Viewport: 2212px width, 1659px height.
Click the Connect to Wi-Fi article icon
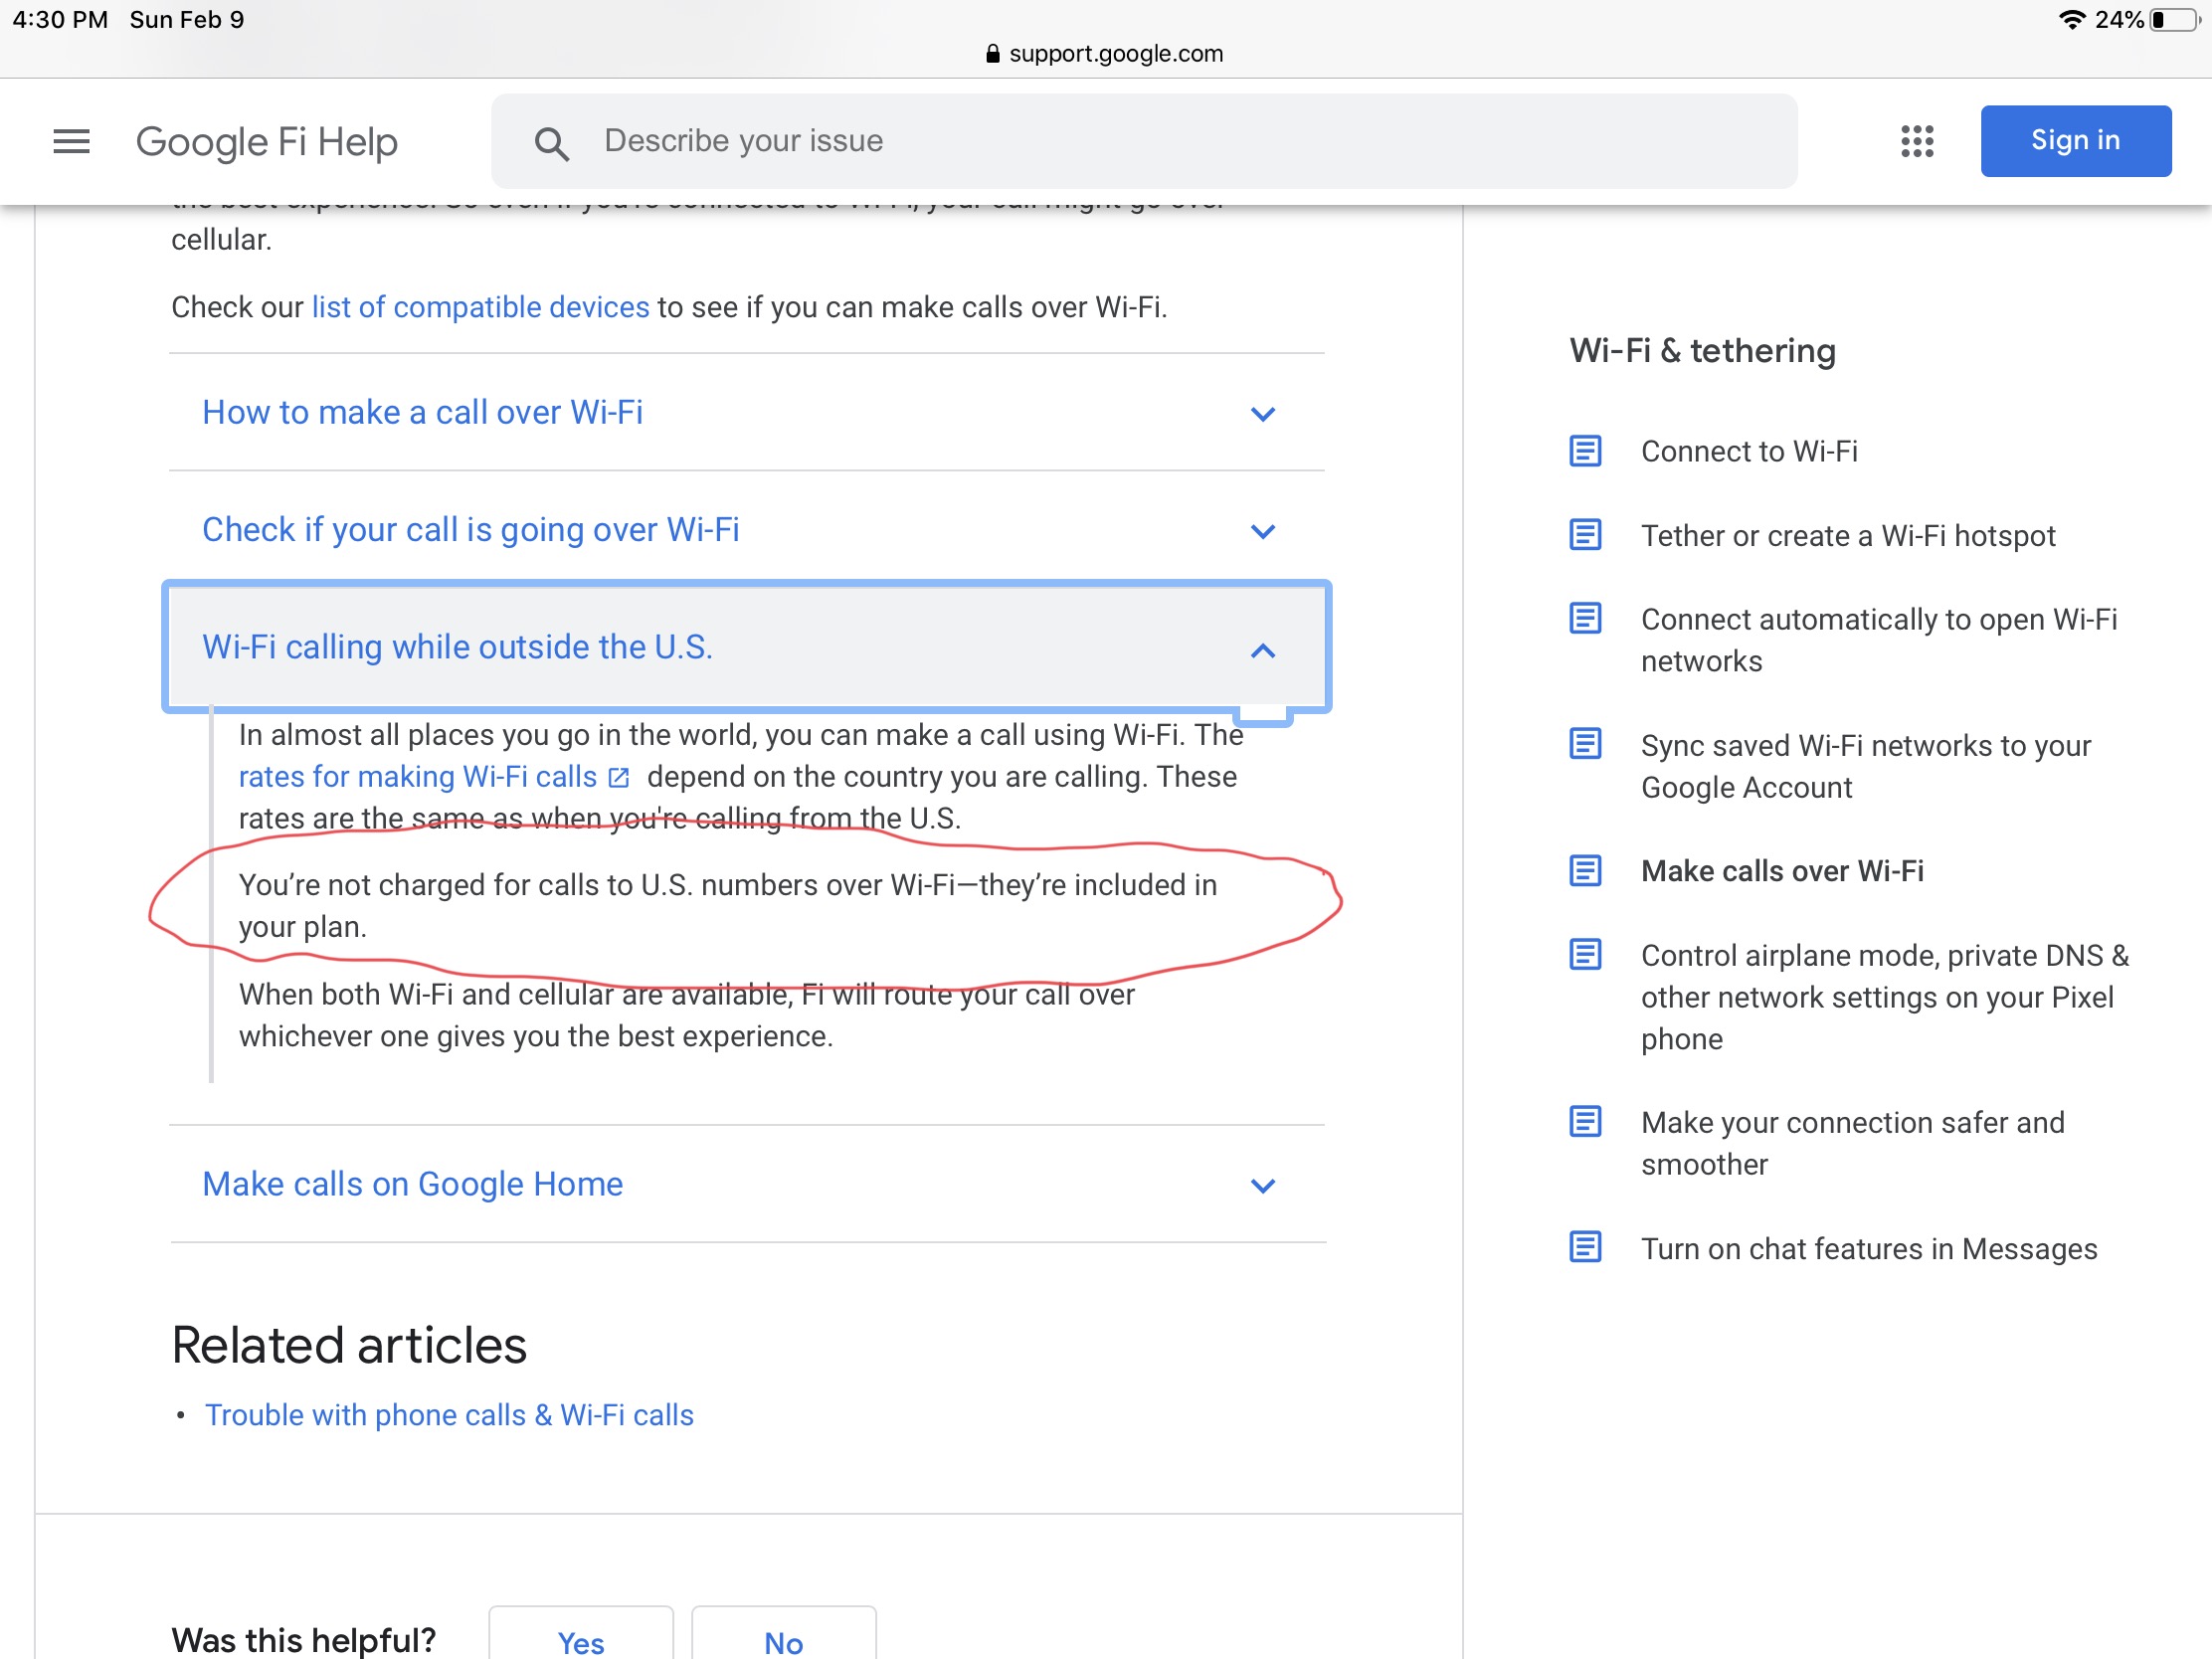[1584, 451]
